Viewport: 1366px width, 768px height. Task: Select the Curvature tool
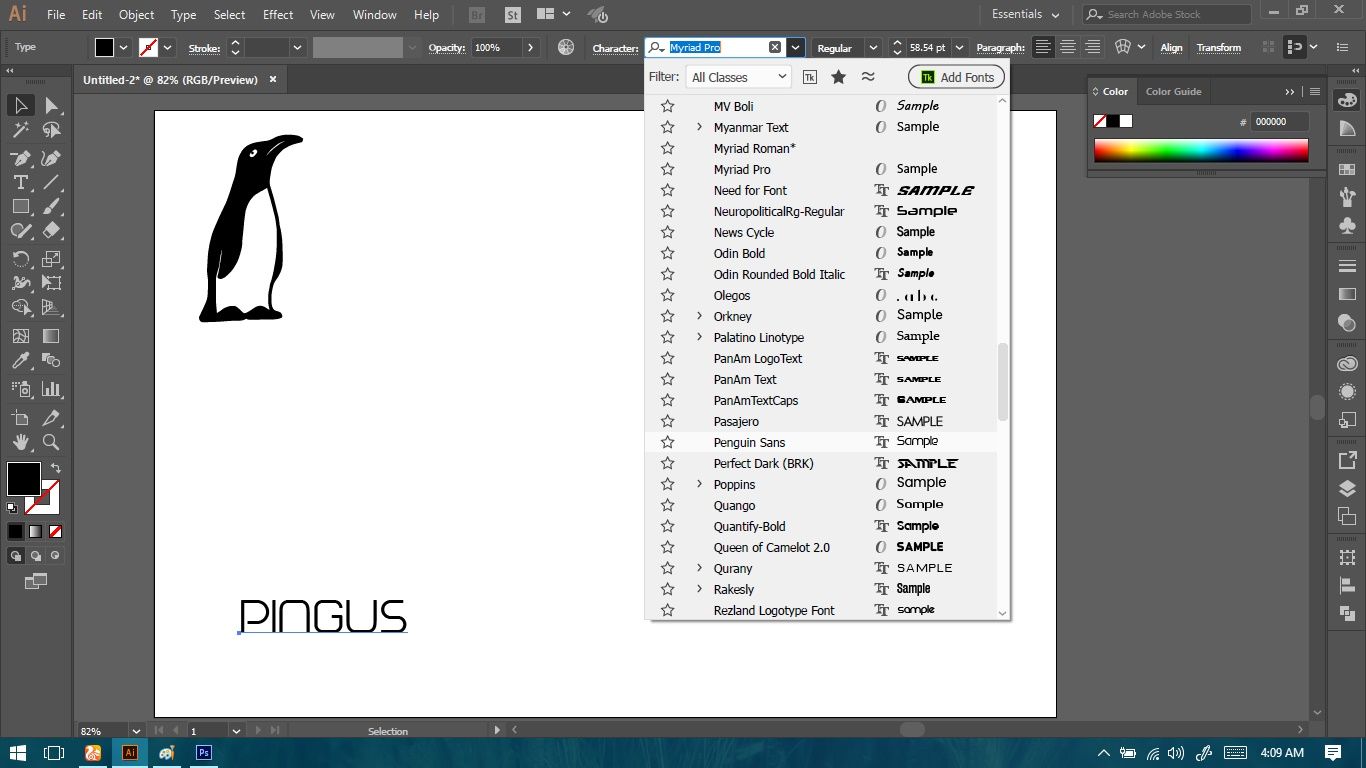(x=51, y=158)
